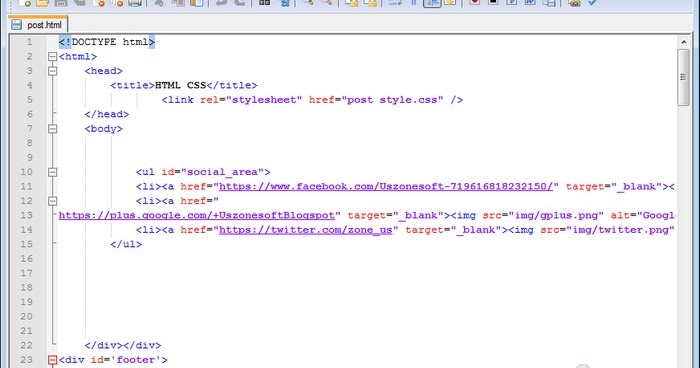The height and width of the screenshot is (368, 700).
Task: Click the red Record macro icon
Action: point(474,2)
